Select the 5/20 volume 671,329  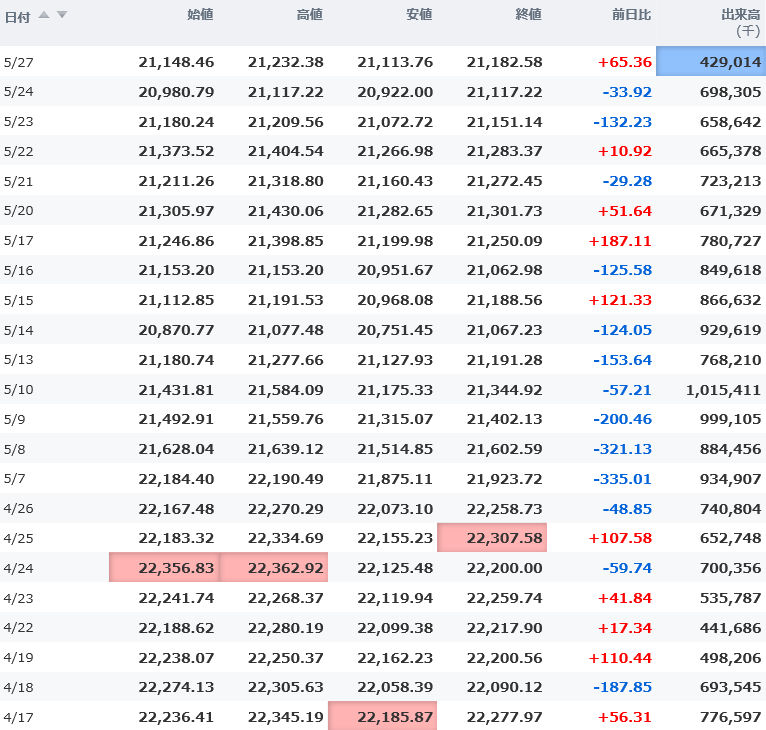point(731,211)
